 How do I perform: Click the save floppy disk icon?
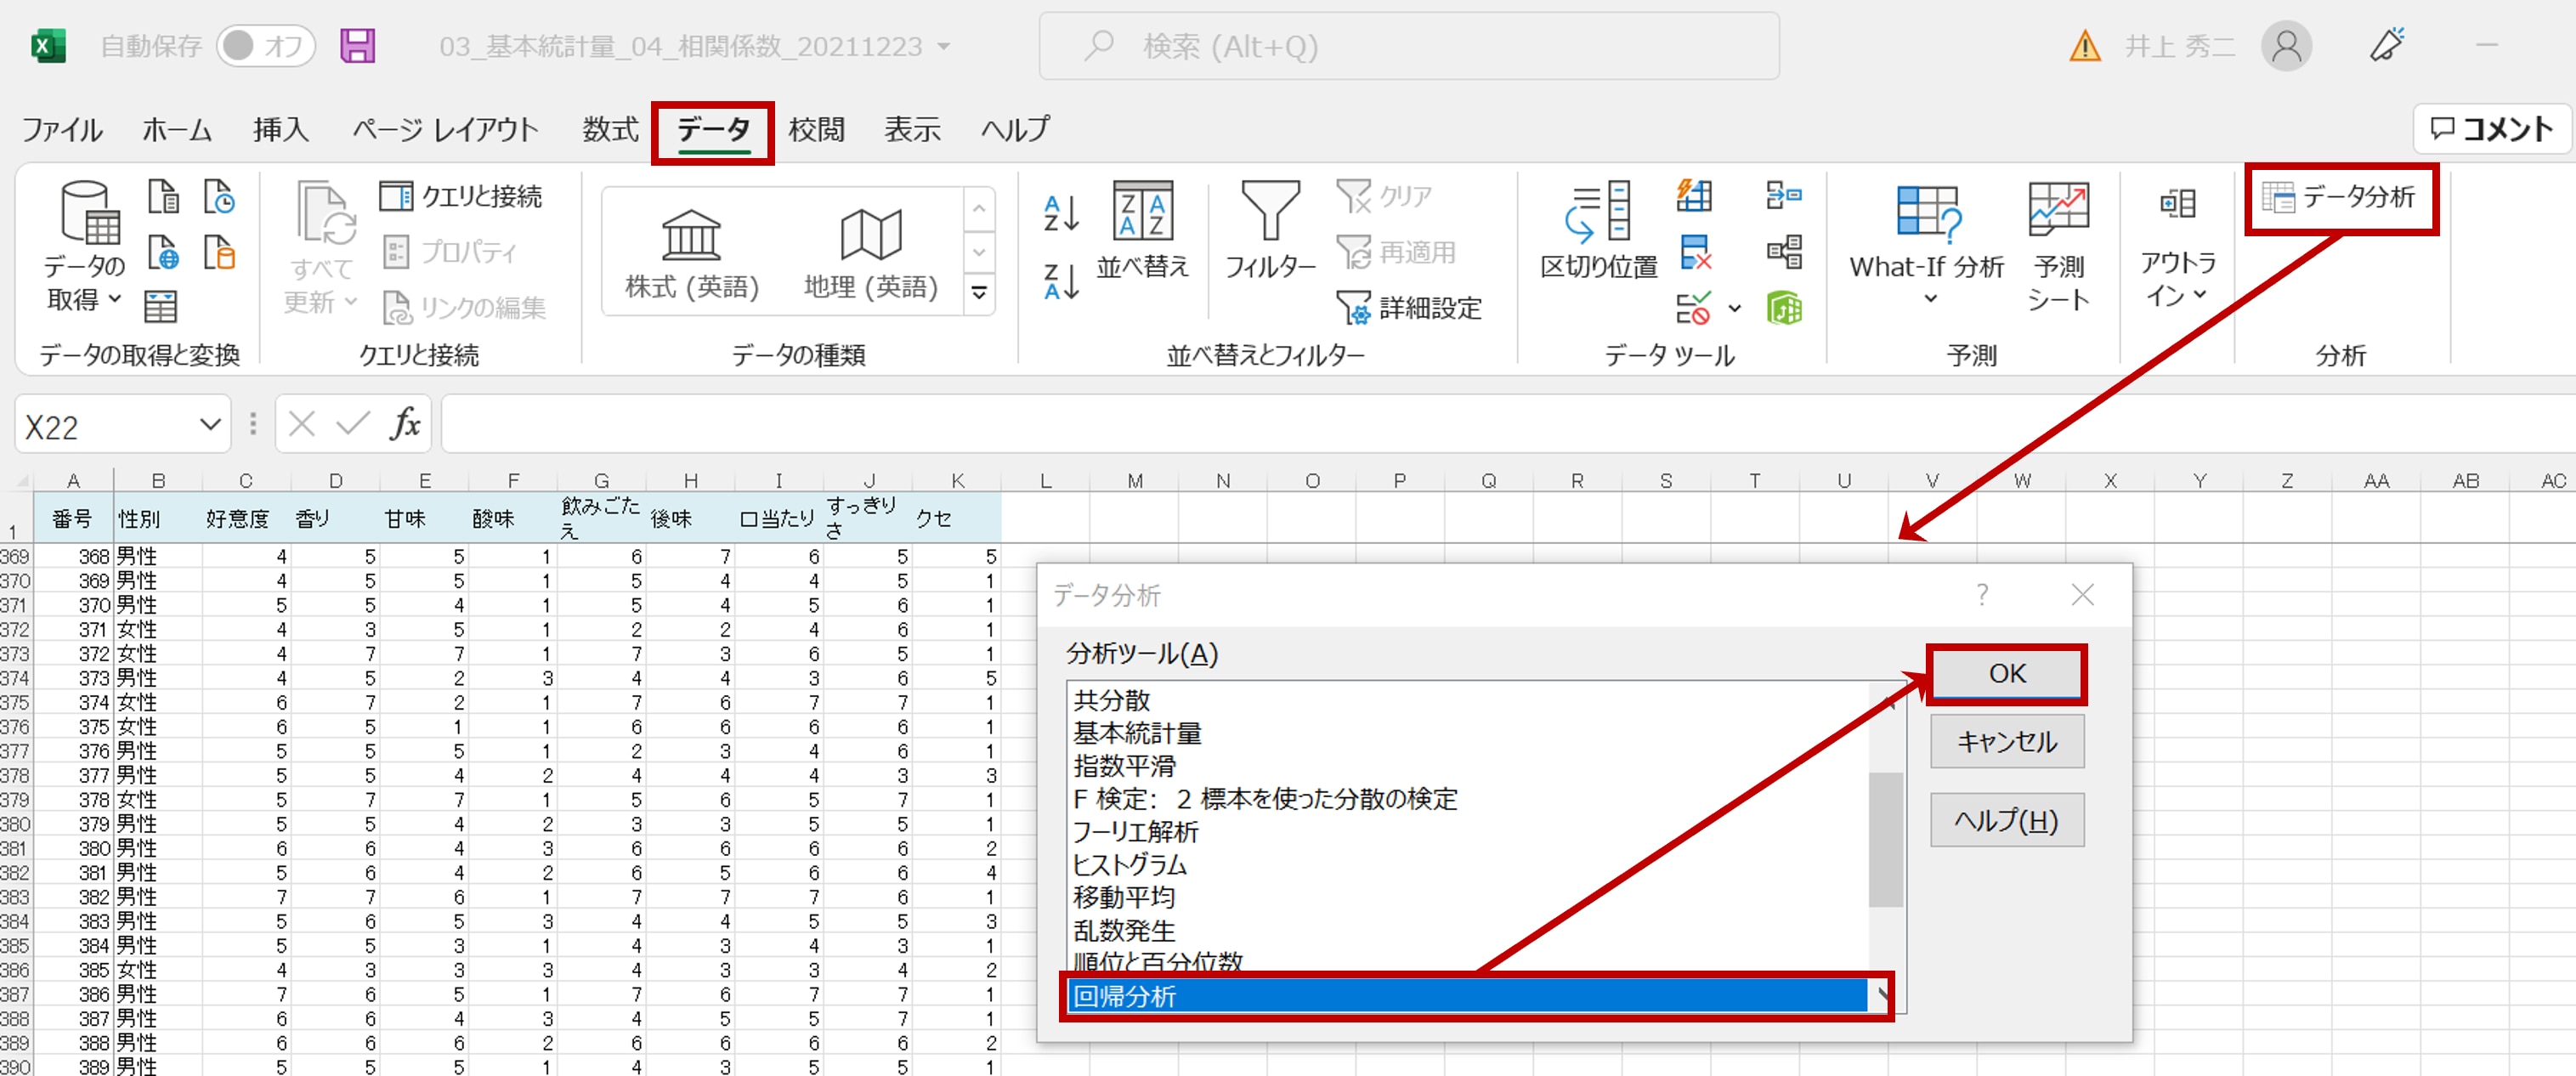click(357, 46)
